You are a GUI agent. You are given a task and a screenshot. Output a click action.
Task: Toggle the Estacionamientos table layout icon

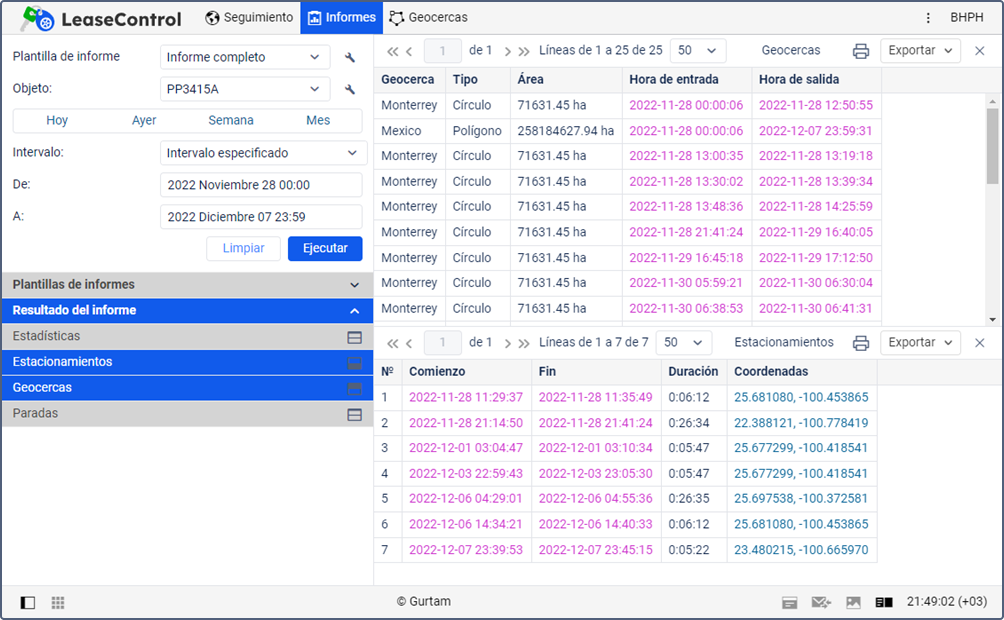click(354, 362)
